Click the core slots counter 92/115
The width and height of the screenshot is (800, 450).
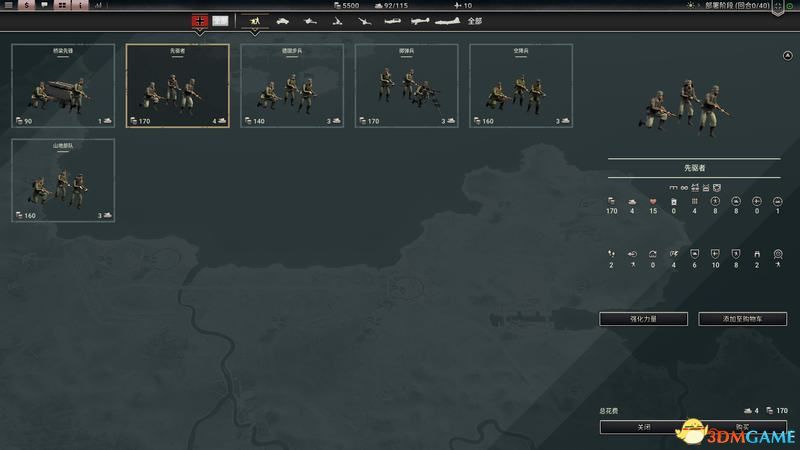point(391,6)
